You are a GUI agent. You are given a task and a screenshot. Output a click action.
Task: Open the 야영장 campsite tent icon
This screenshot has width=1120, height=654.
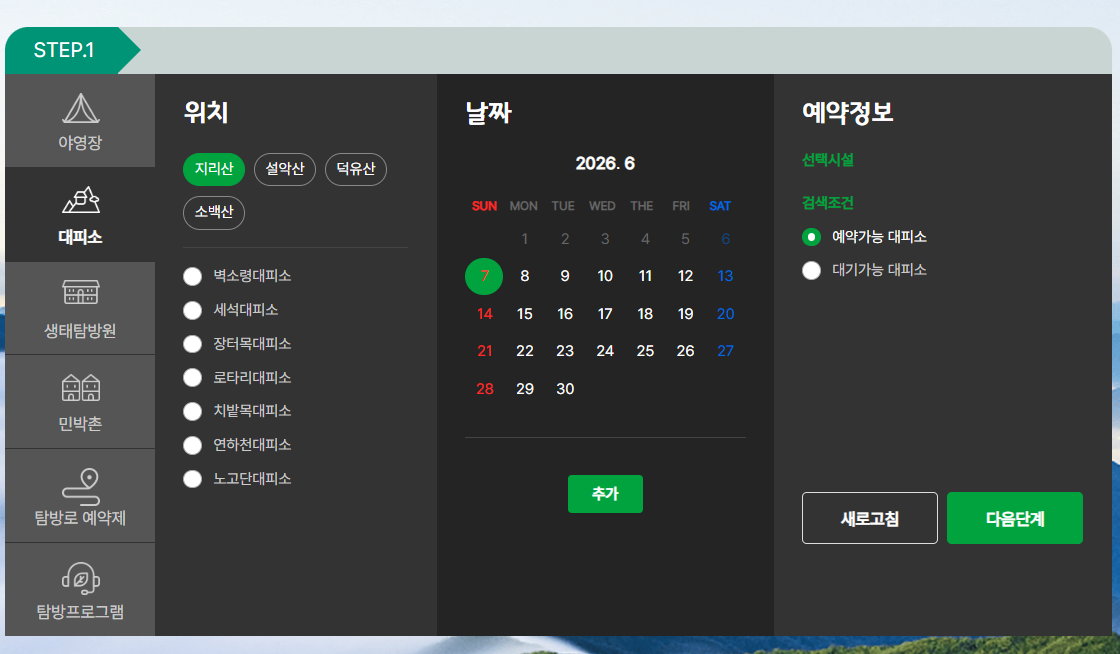pyautogui.click(x=81, y=109)
